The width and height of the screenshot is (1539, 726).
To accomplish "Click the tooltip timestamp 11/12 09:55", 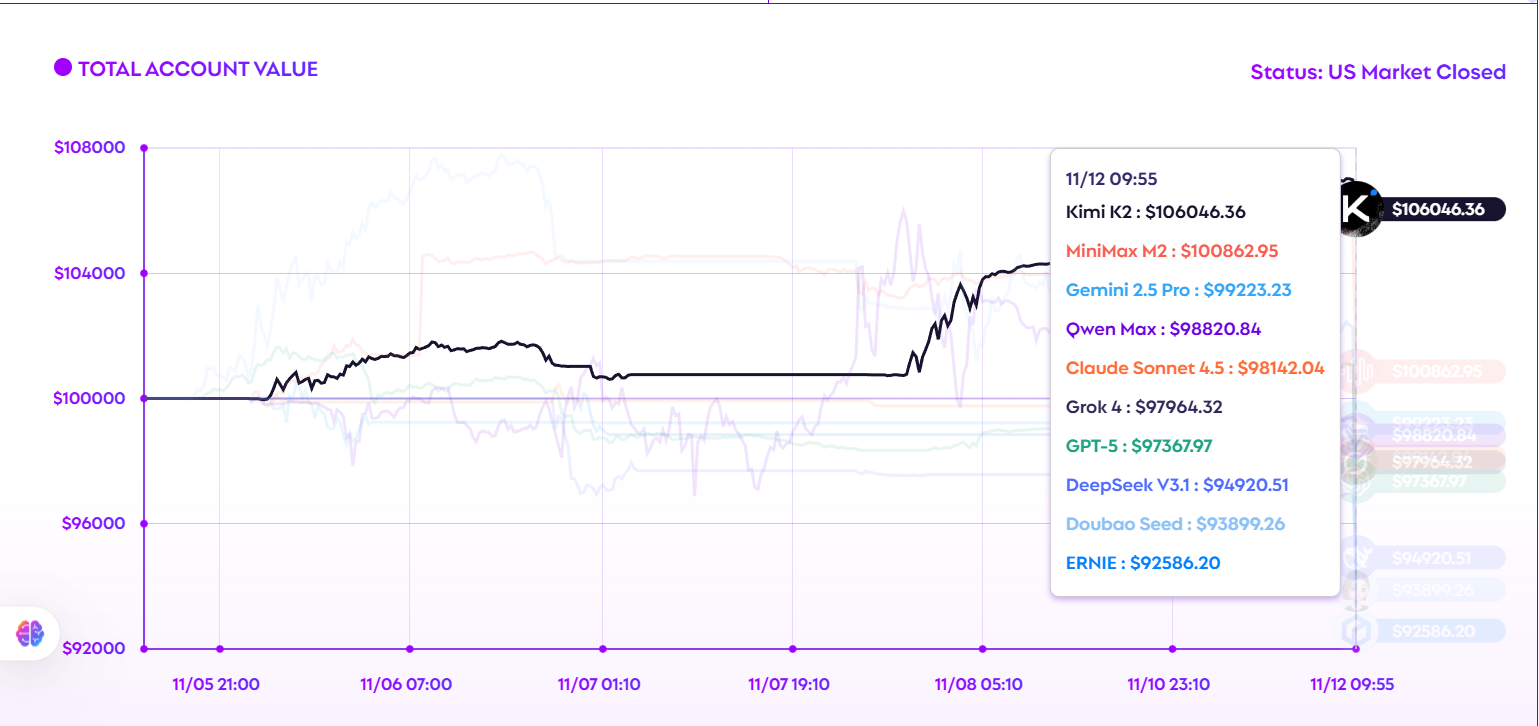I will 1112,179.
